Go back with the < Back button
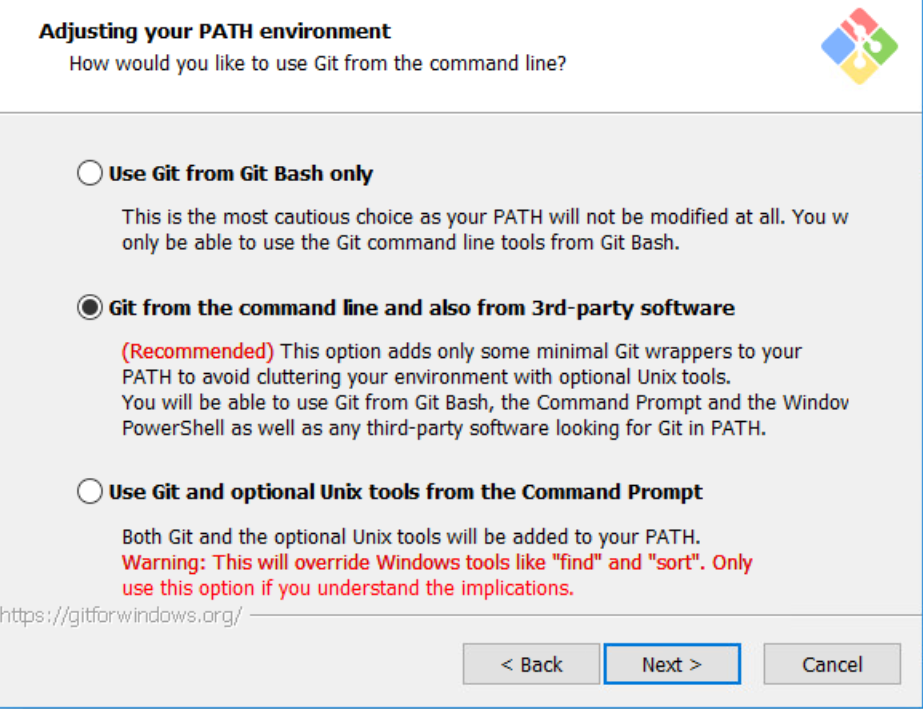This screenshot has width=923, height=709. tap(531, 665)
